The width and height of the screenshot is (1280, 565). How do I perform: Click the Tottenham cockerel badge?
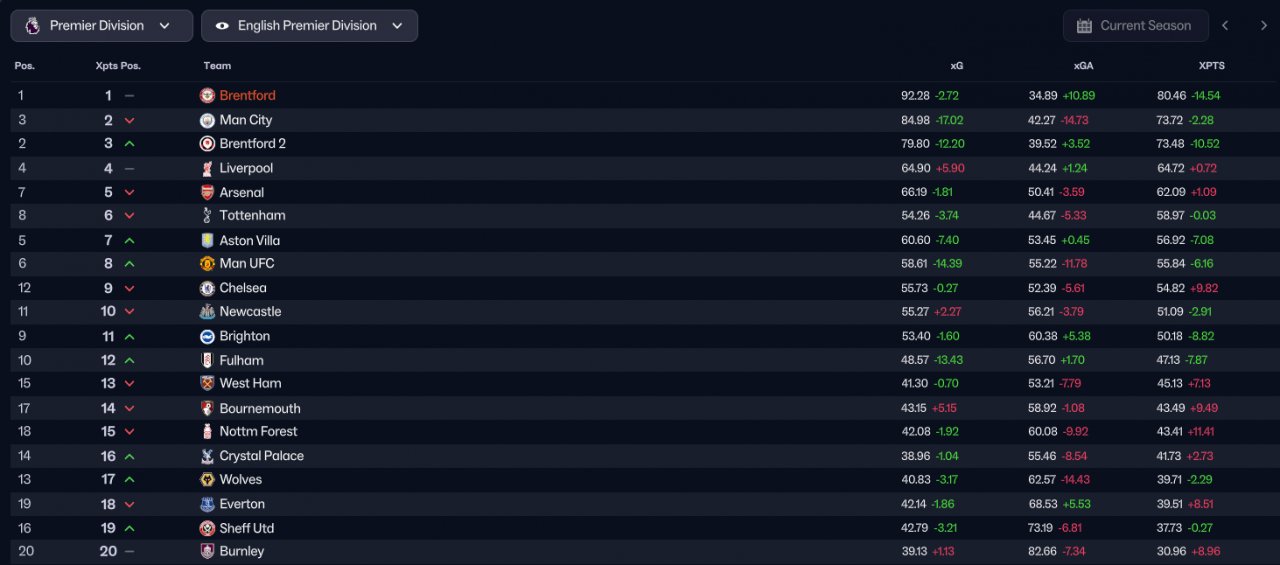click(x=208, y=216)
